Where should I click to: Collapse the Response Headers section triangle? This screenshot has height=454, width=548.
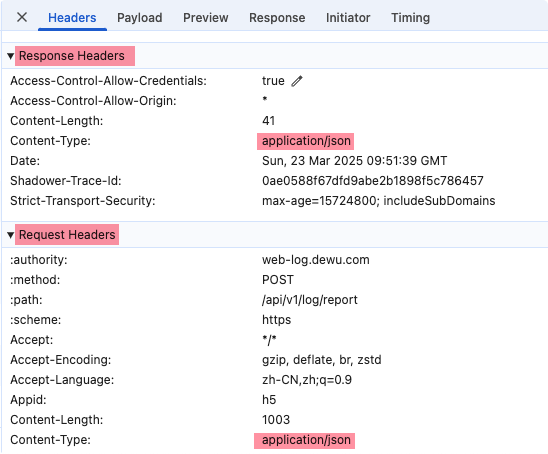[10, 56]
